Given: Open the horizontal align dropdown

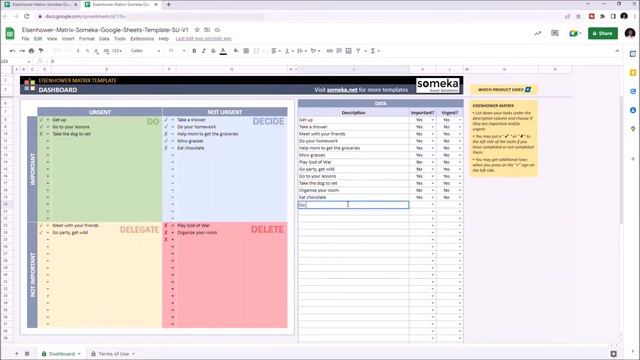Looking at the screenshot, I should click(276, 51).
